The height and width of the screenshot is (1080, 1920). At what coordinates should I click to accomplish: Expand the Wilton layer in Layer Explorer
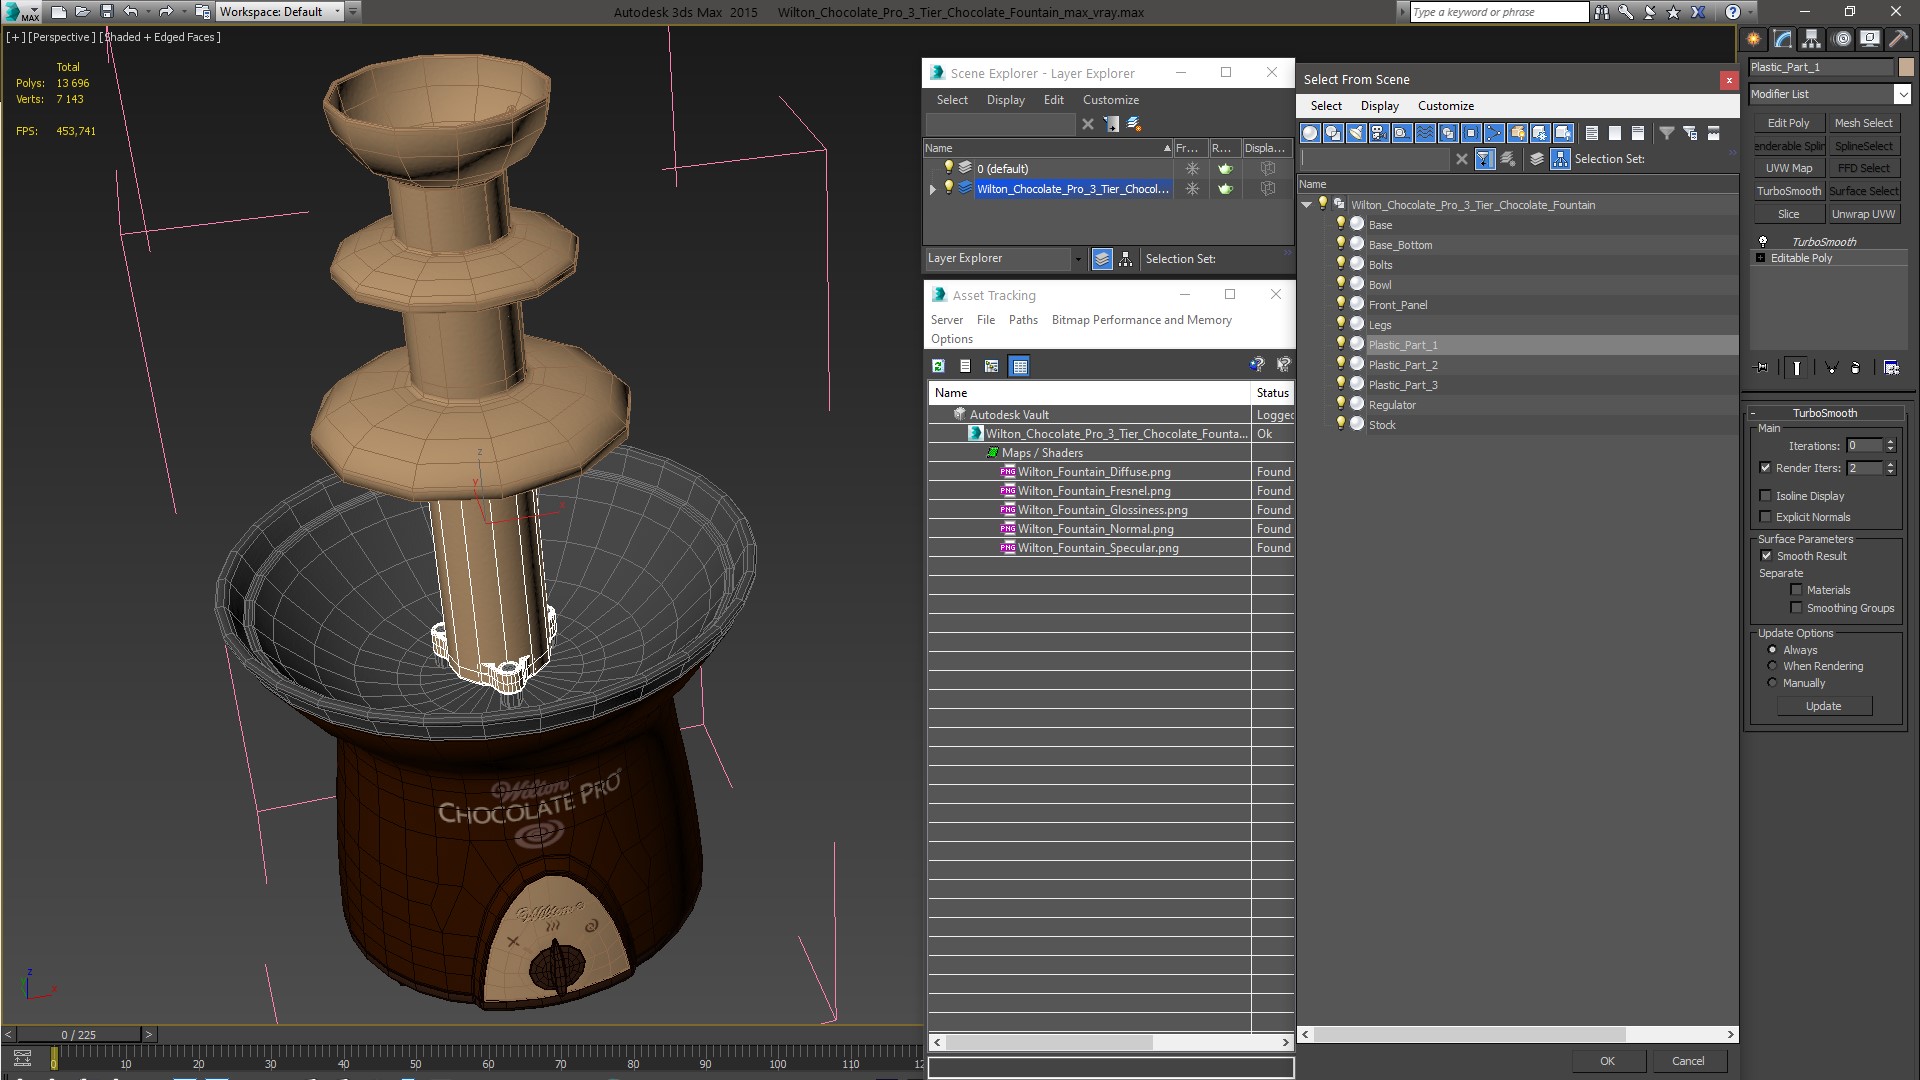933,189
